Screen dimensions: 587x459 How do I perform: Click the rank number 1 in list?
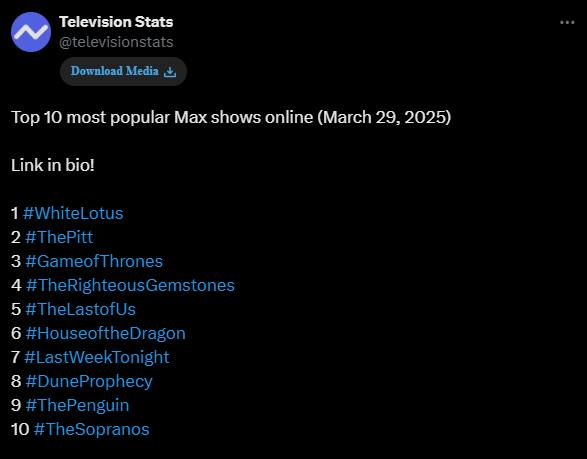click(15, 213)
